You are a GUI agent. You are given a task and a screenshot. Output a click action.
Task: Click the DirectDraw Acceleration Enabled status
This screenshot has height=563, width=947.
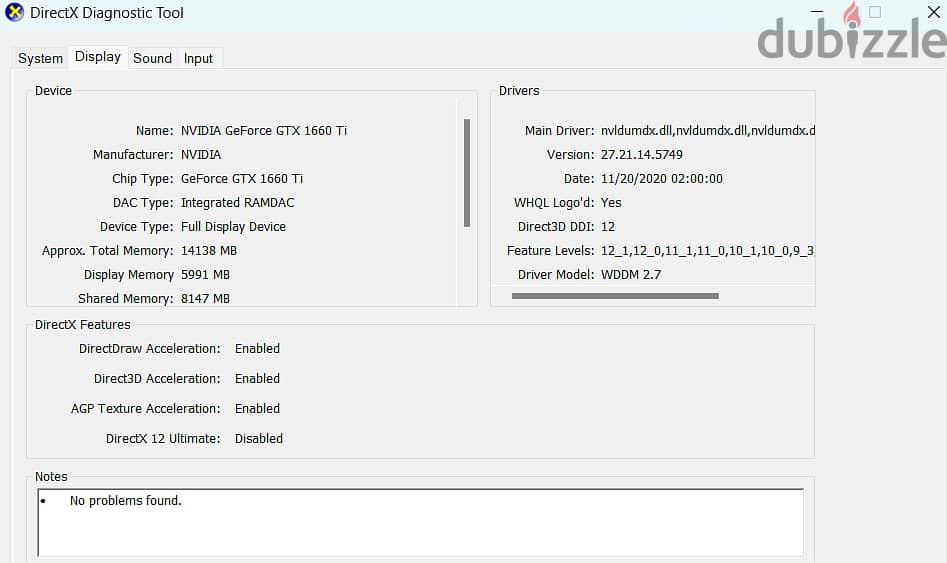257,349
